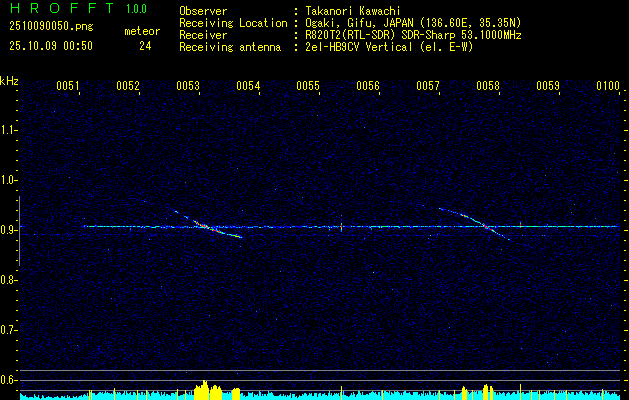
Task: Click the HROFFT title text
Action: pos(61,8)
